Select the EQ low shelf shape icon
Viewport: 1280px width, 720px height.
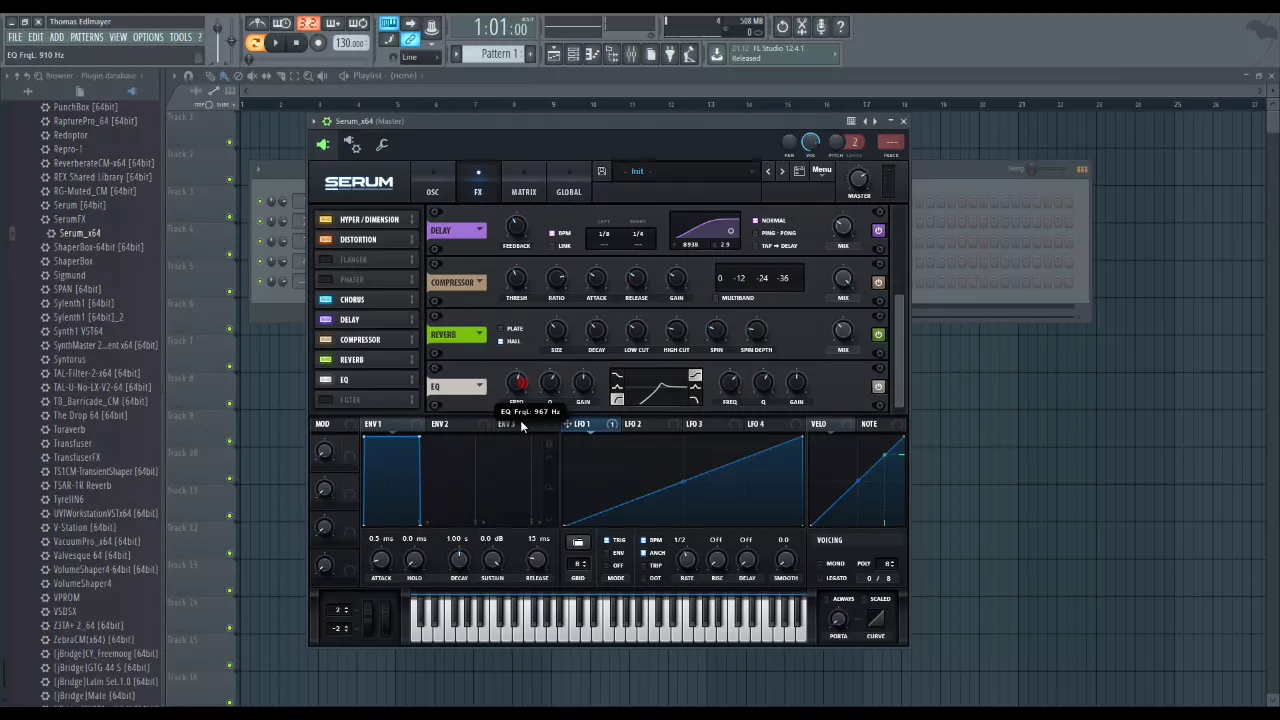(x=617, y=376)
